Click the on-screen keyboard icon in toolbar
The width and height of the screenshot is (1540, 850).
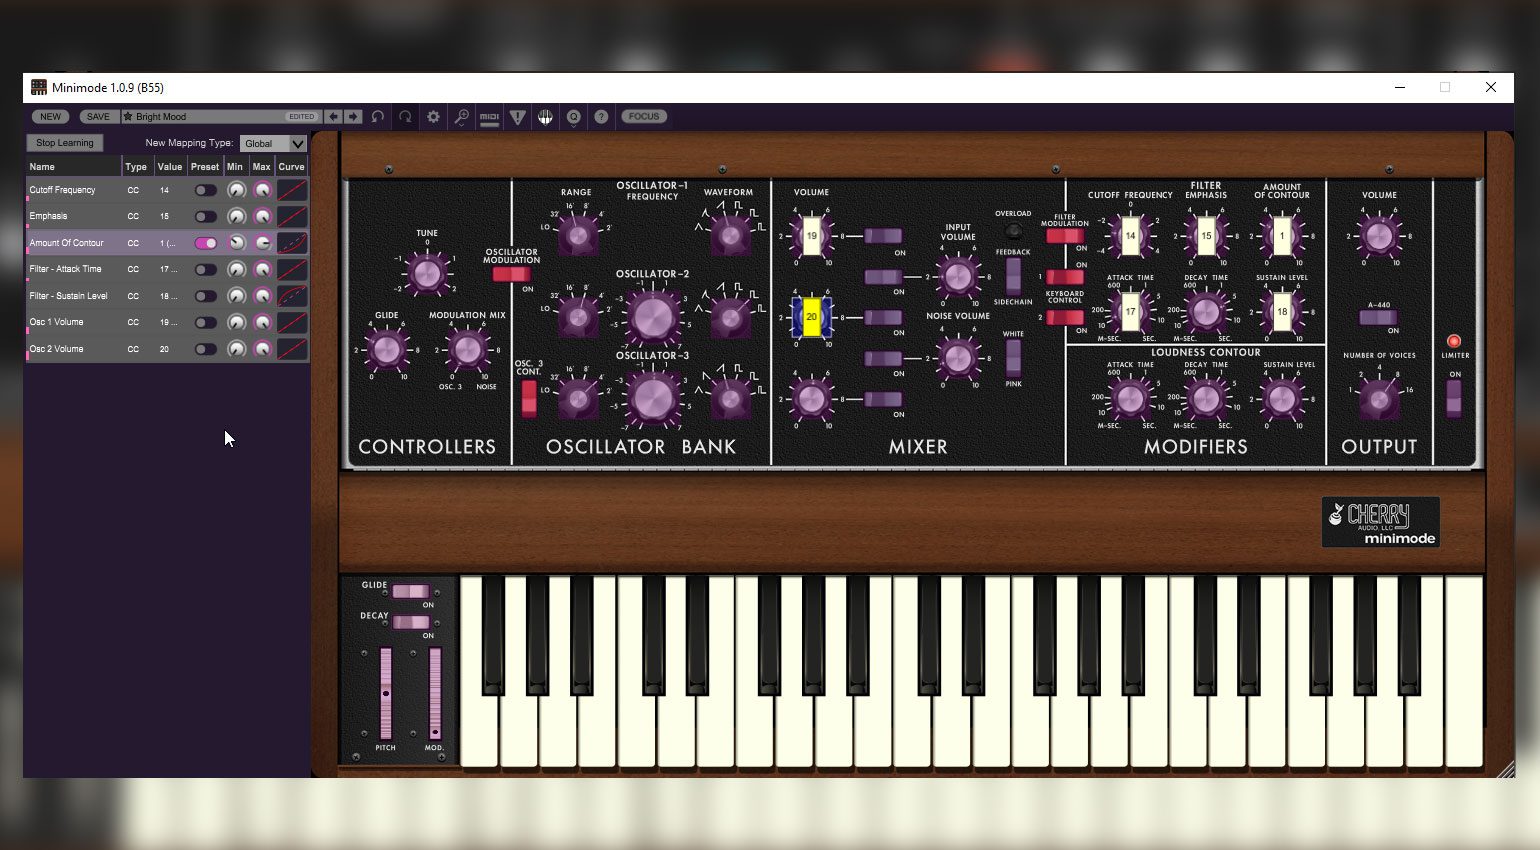pos(545,117)
